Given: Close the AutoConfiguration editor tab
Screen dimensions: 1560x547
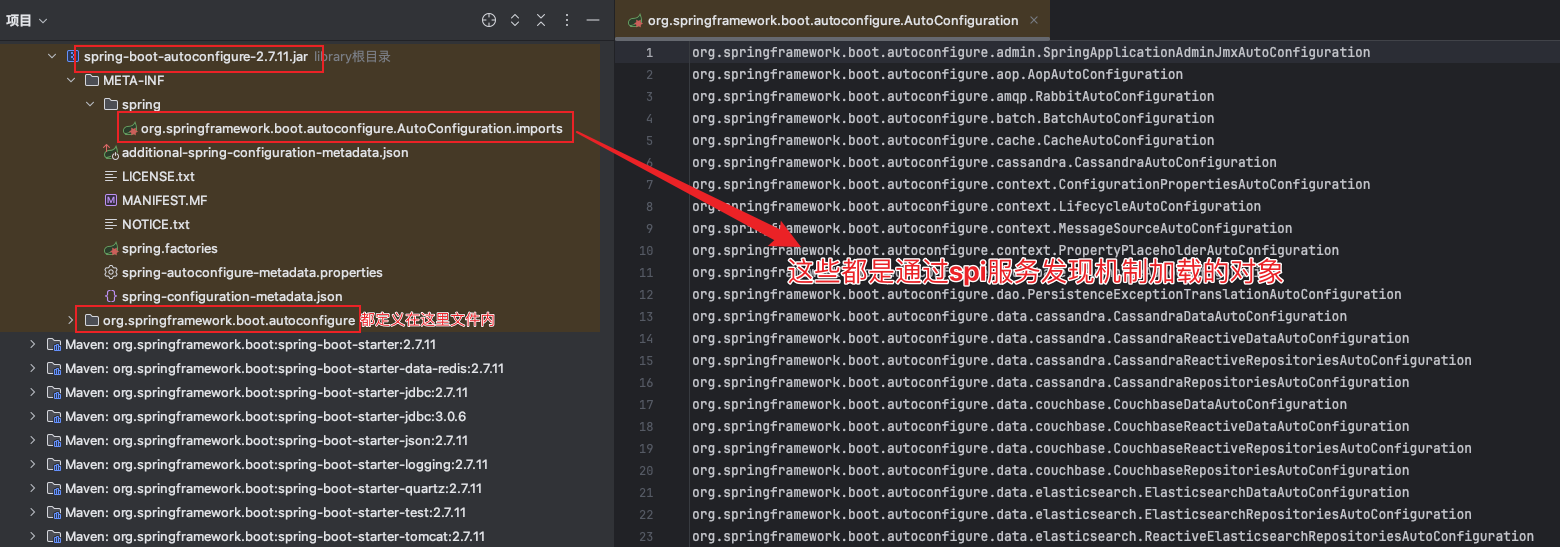Looking at the screenshot, I should [x=1033, y=20].
